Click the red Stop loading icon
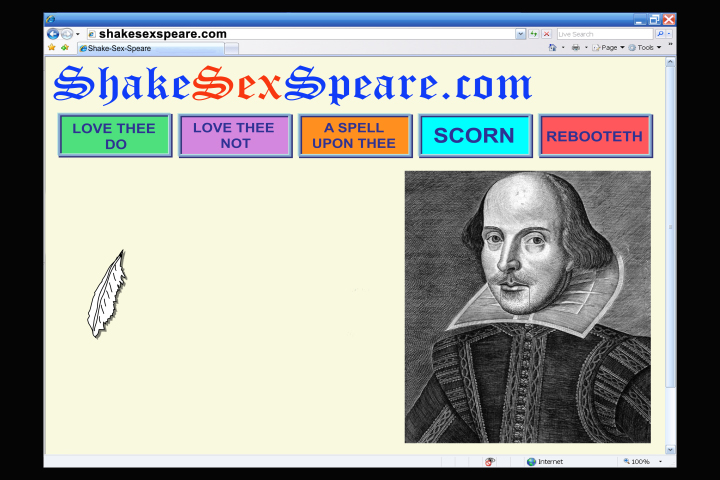 (x=546, y=34)
